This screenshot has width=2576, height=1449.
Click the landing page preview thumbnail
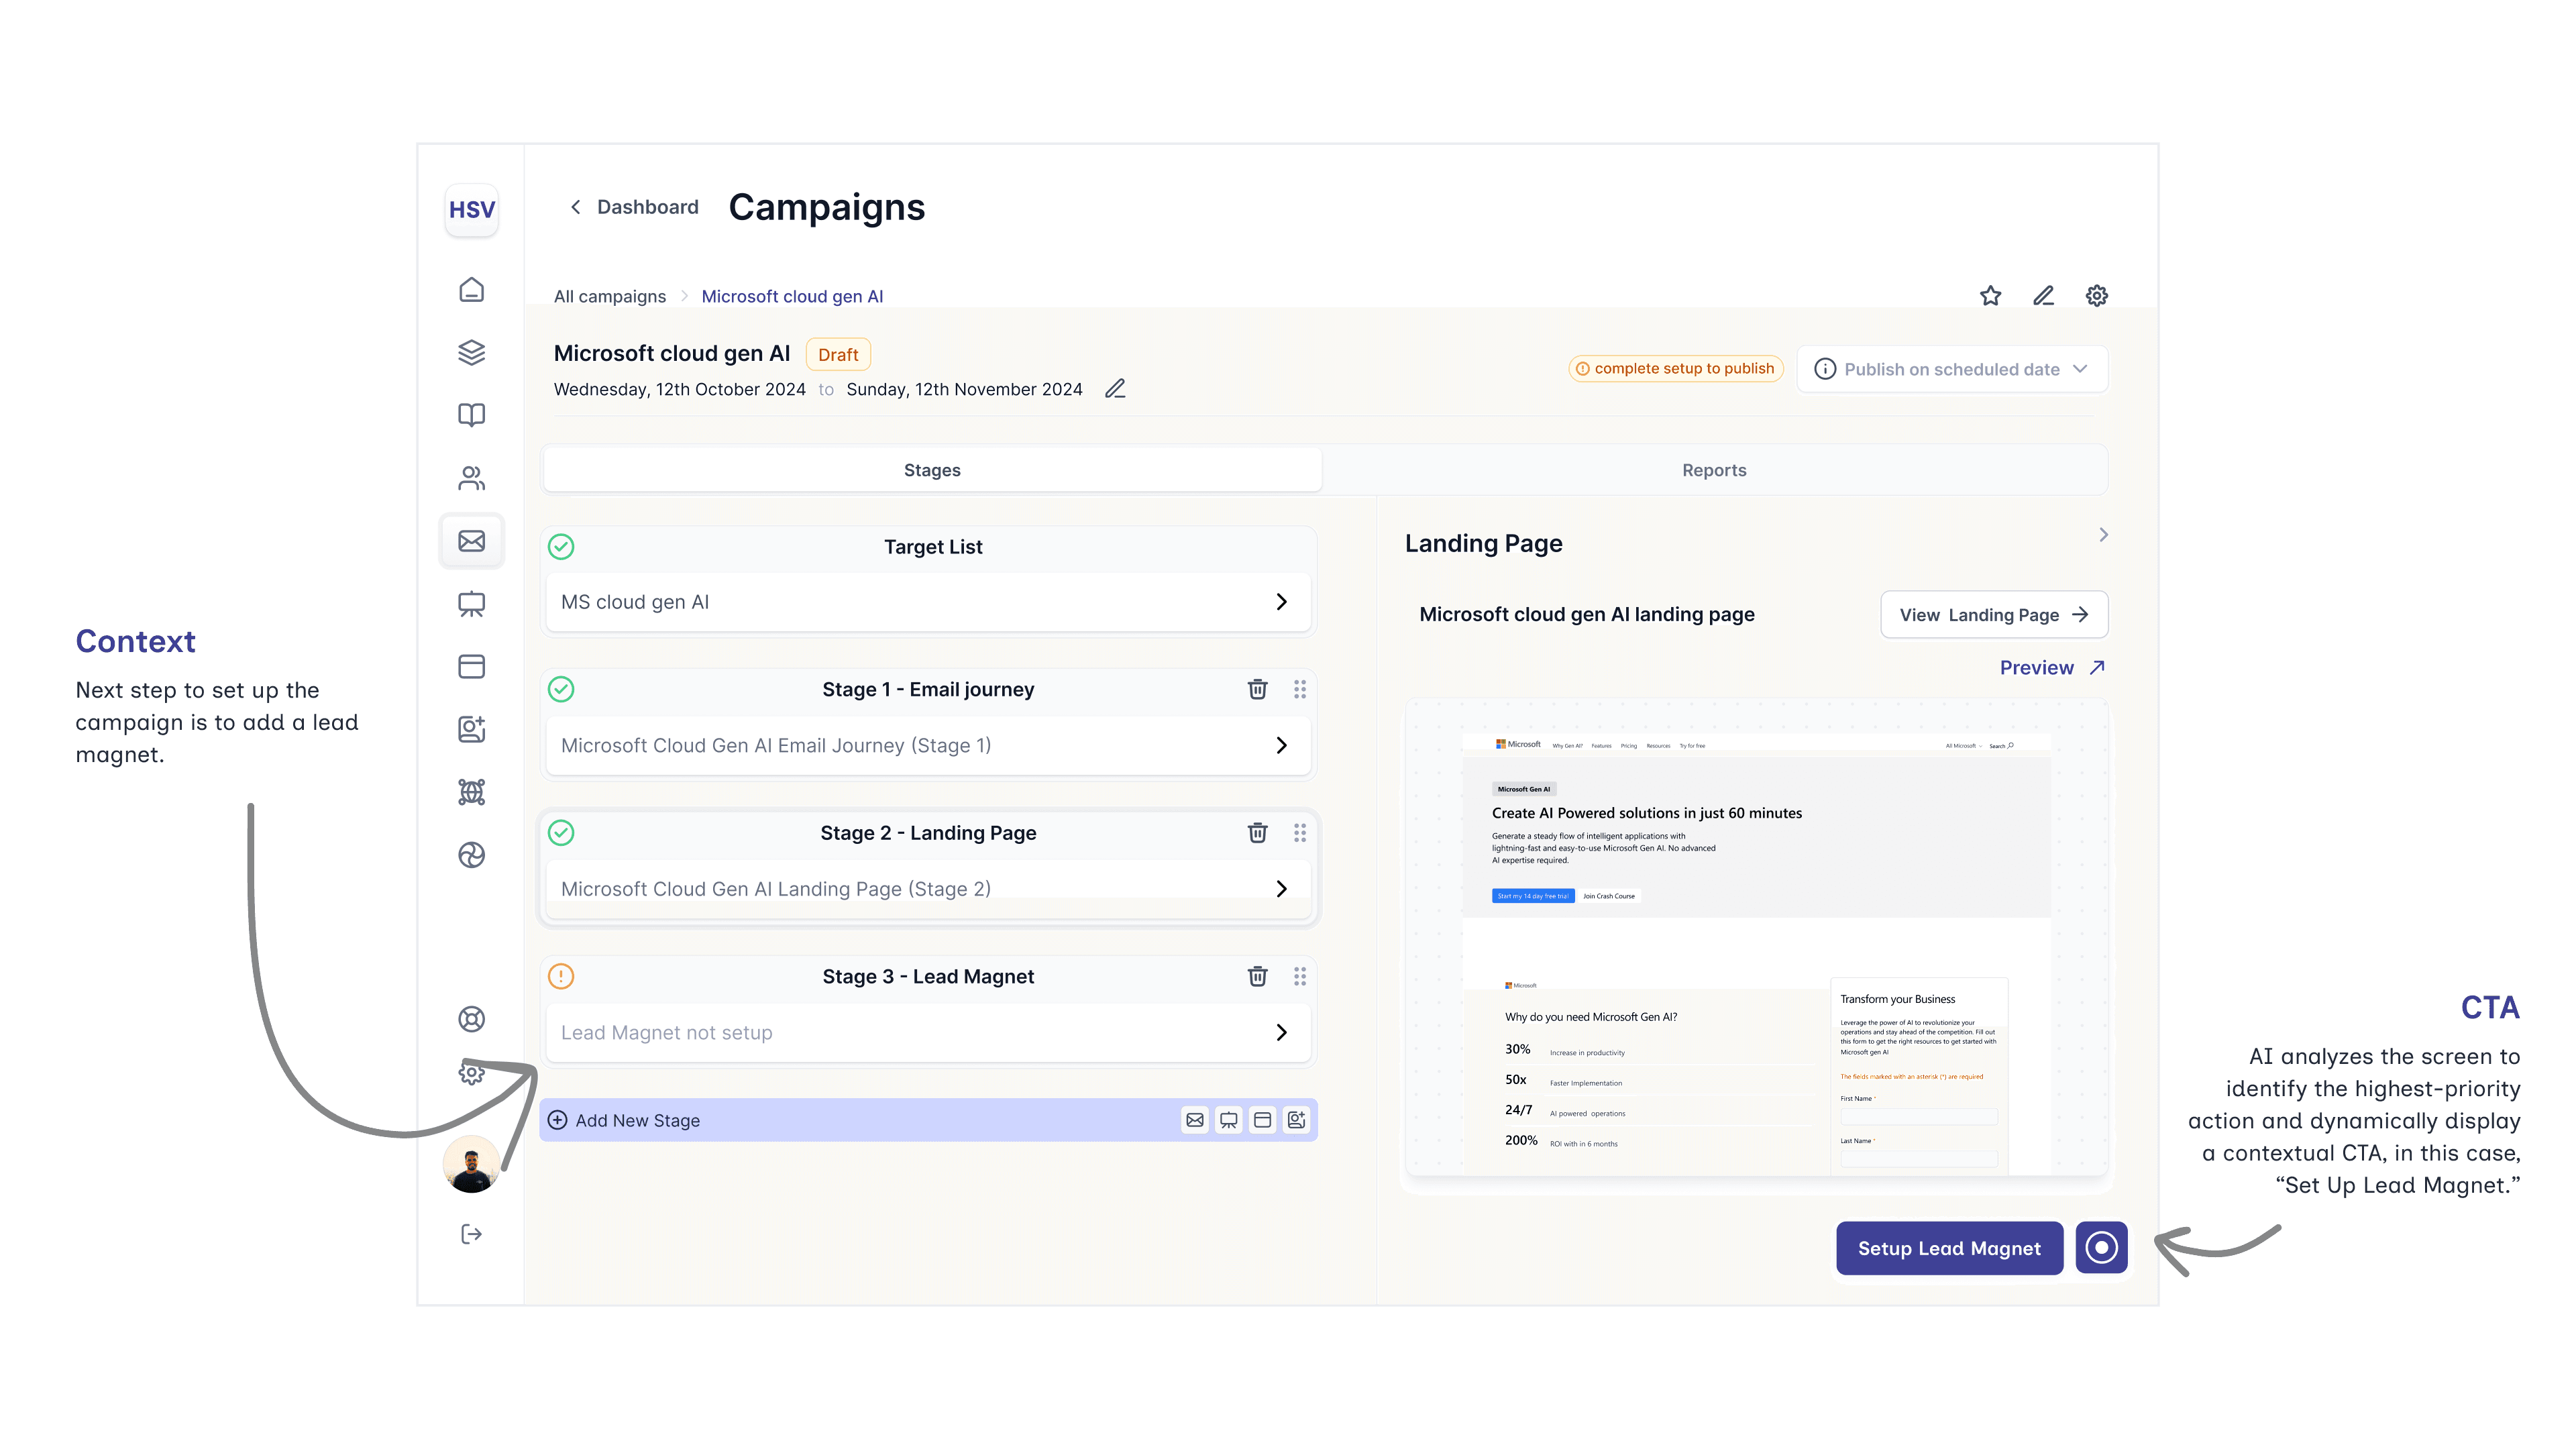pyautogui.click(x=1756, y=937)
